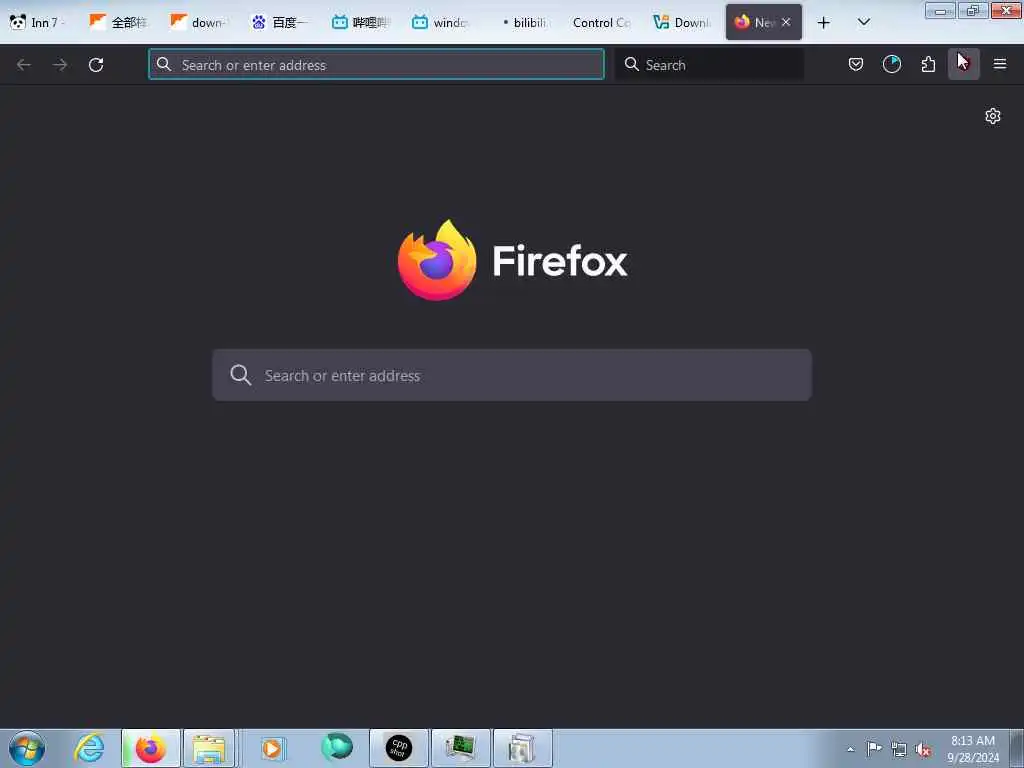This screenshot has width=1024, height=768.
Task: Open the Windows Start menu
Action: pos(27,748)
